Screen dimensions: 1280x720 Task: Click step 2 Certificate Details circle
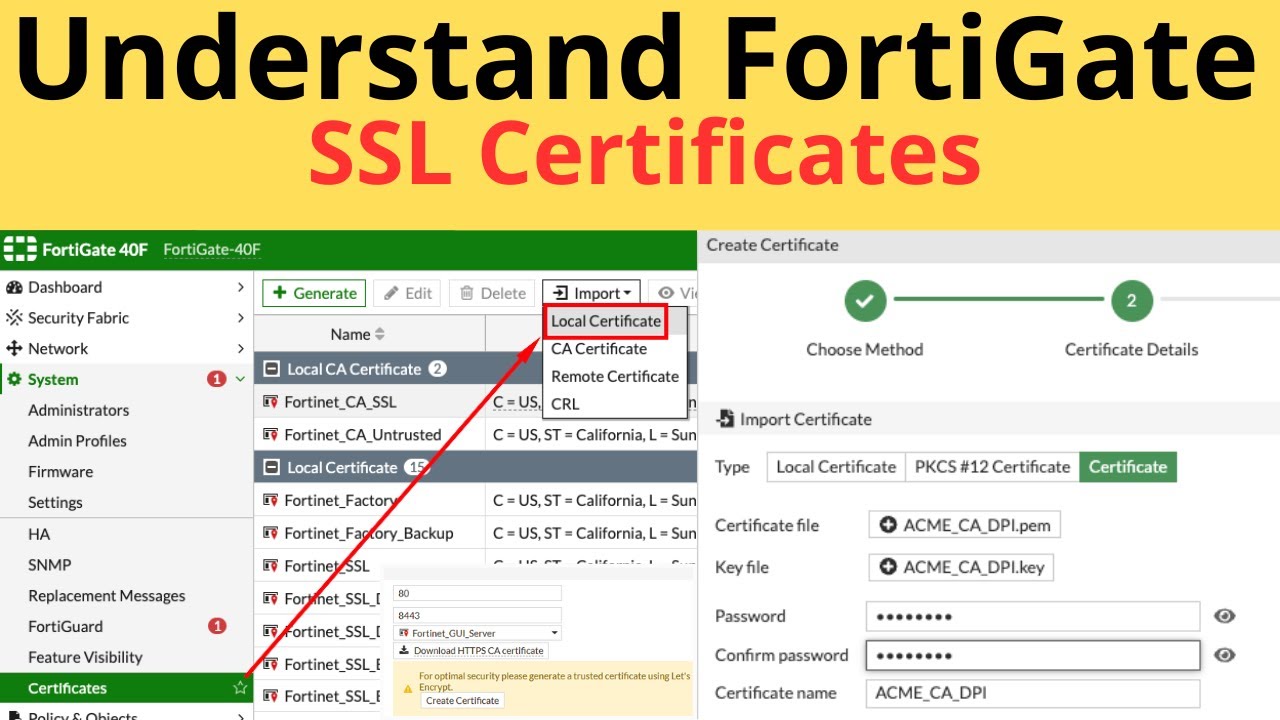pyautogui.click(x=1131, y=300)
